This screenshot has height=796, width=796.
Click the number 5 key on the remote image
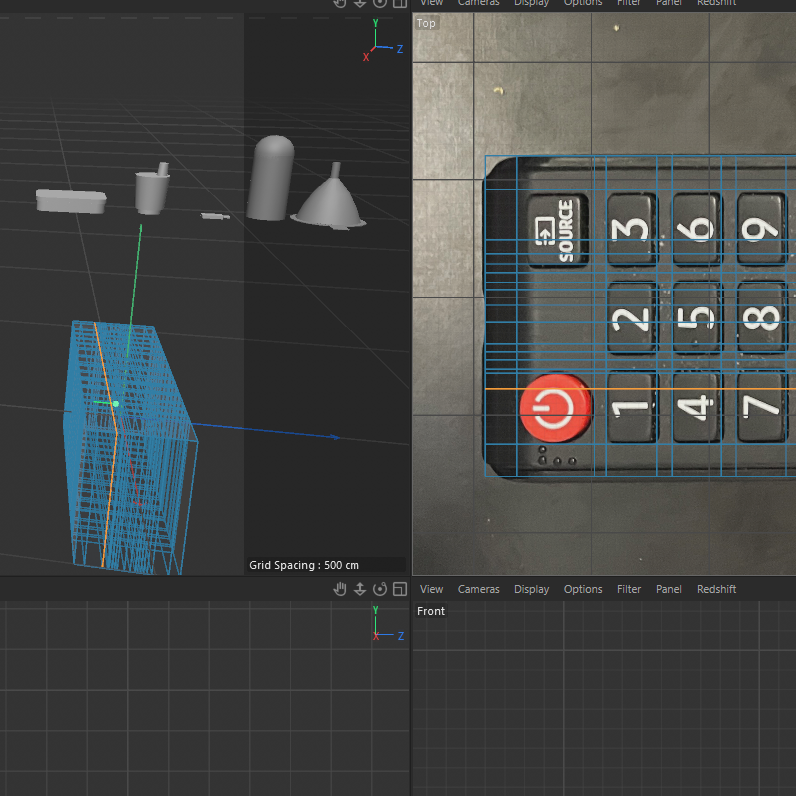(697, 318)
